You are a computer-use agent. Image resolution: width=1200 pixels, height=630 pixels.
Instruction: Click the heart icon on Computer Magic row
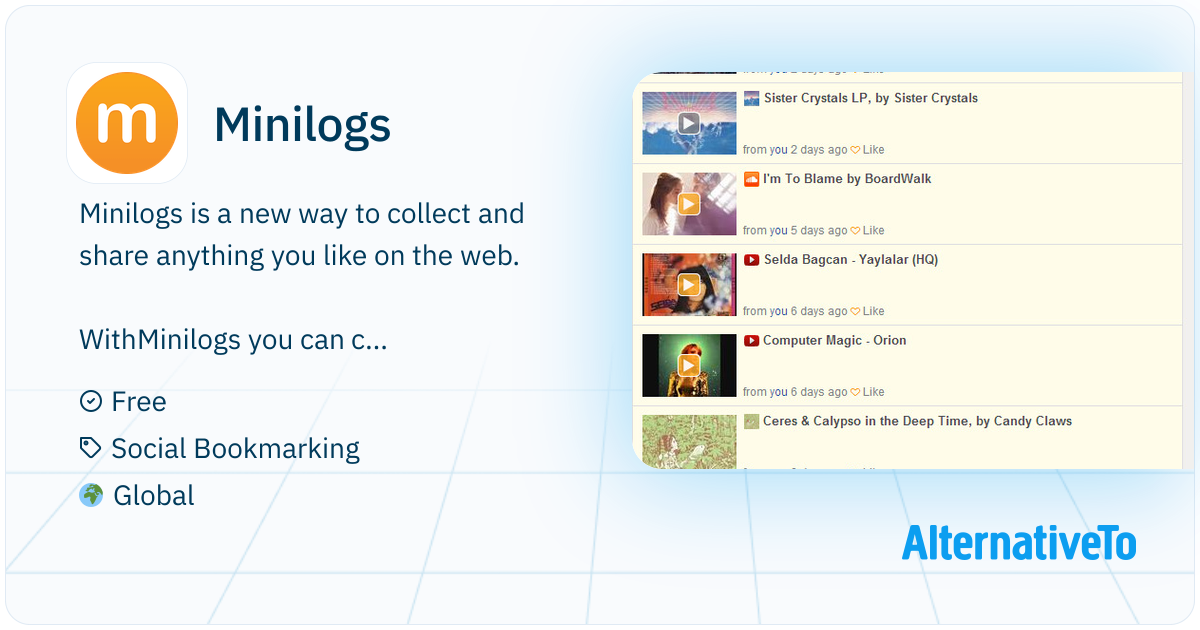coord(856,393)
